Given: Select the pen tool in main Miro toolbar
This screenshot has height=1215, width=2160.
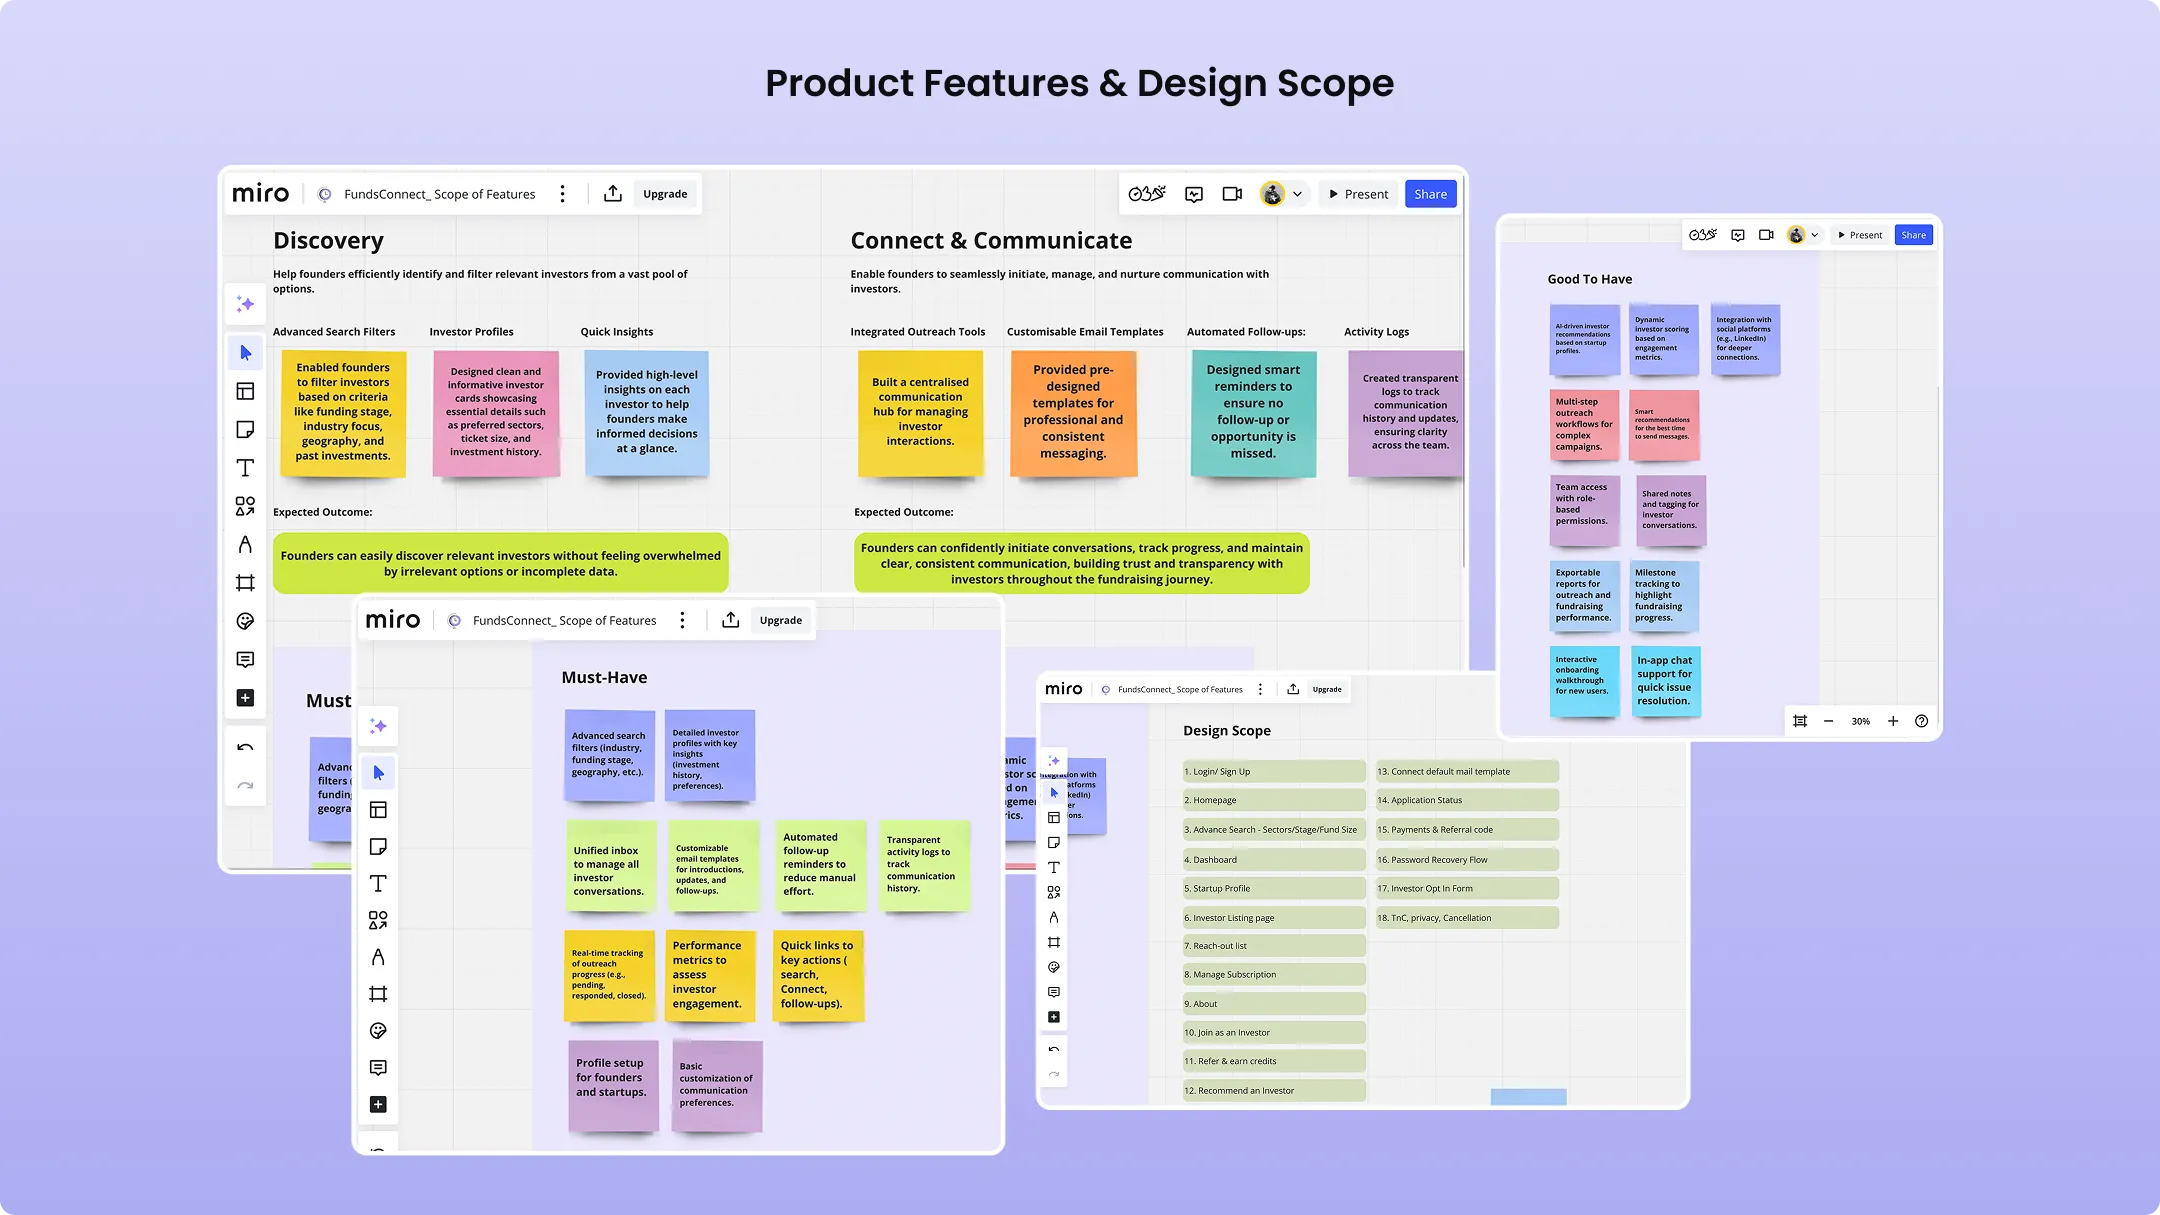Looking at the screenshot, I should 245,544.
